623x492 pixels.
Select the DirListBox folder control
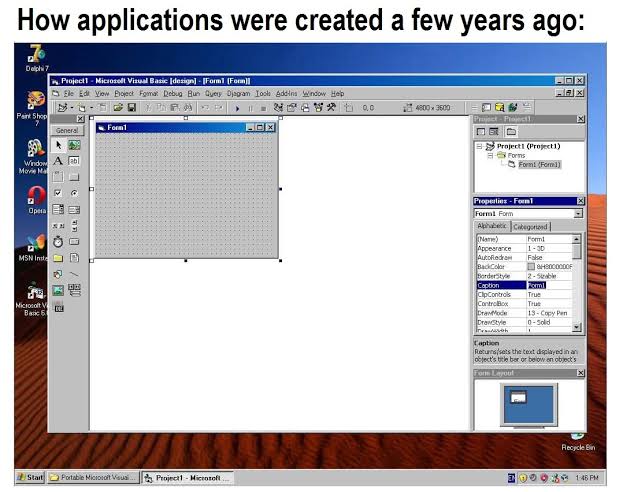[58, 258]
